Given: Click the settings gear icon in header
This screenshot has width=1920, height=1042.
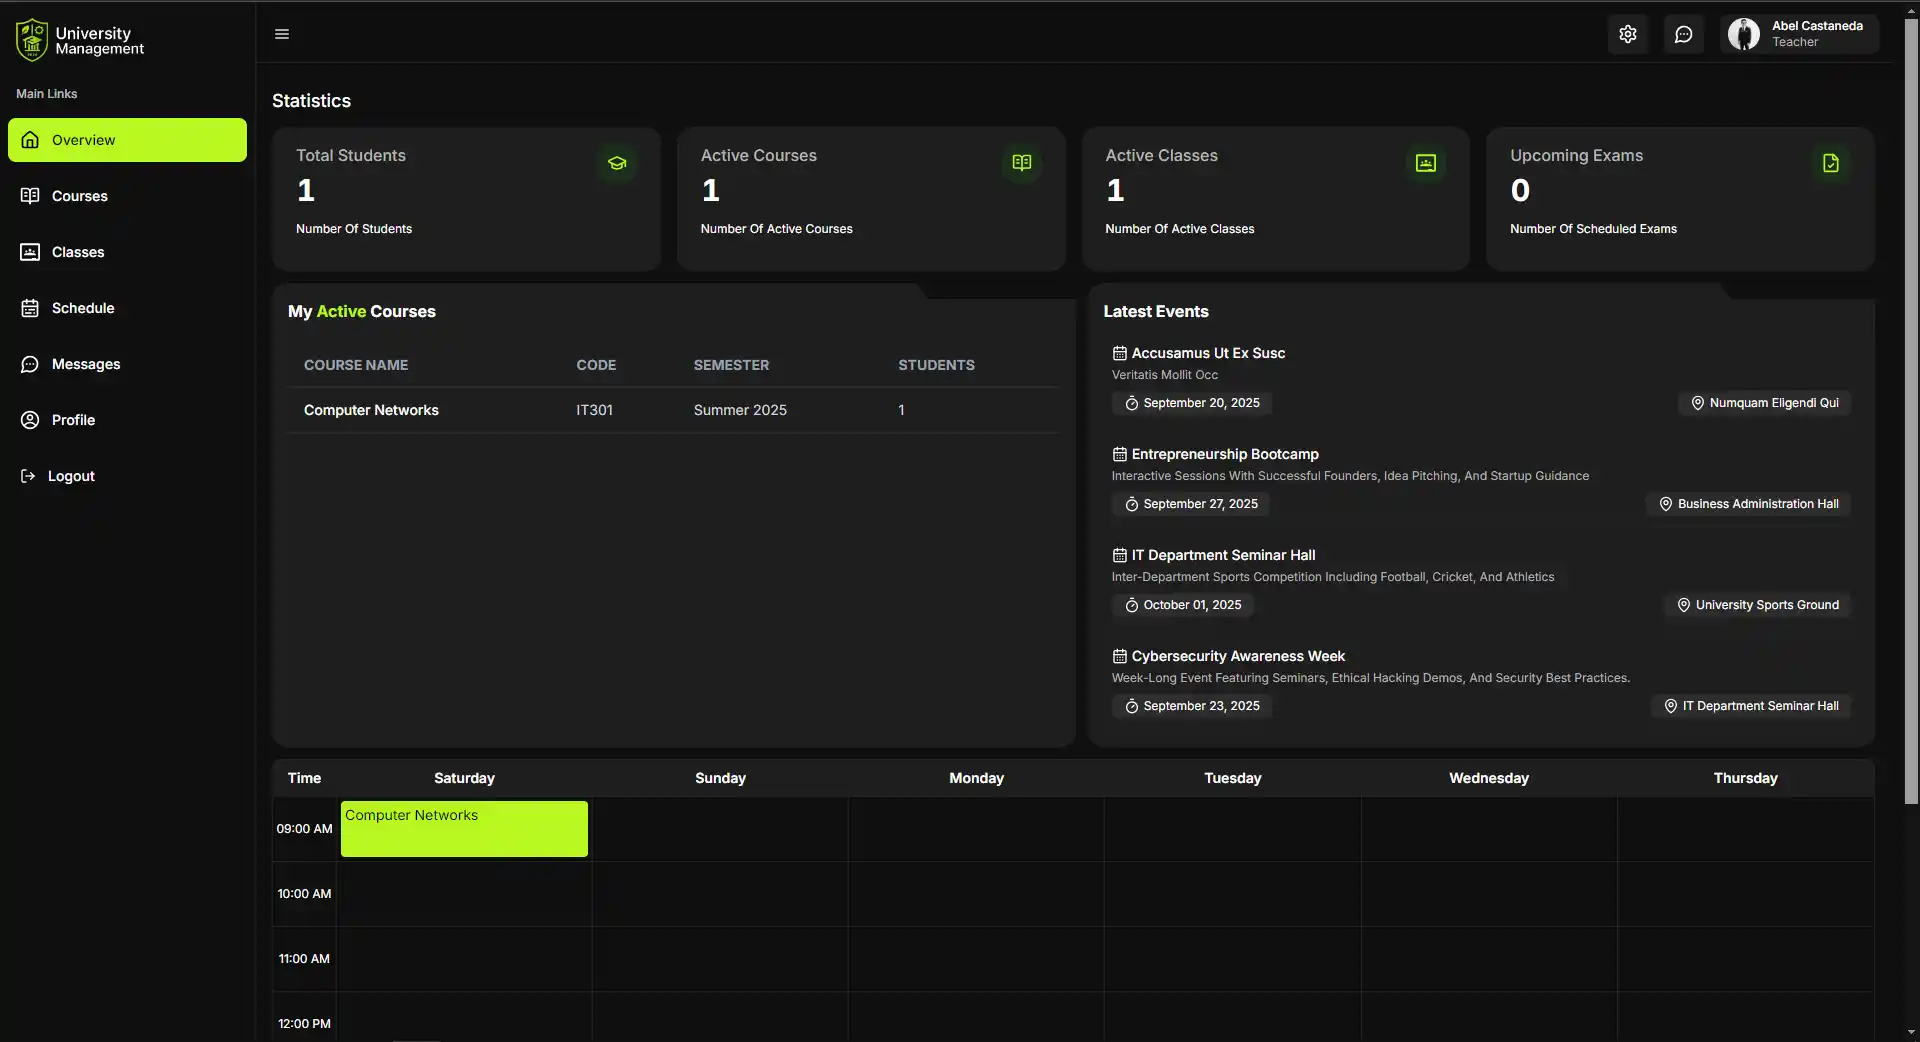Looking at the screenshot, I should (x=1628, y=34).
